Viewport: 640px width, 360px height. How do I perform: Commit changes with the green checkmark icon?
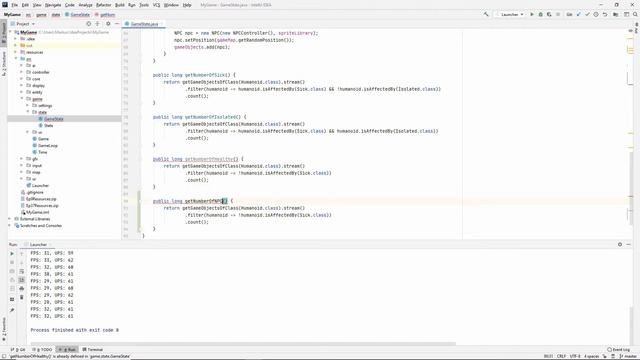587,14
